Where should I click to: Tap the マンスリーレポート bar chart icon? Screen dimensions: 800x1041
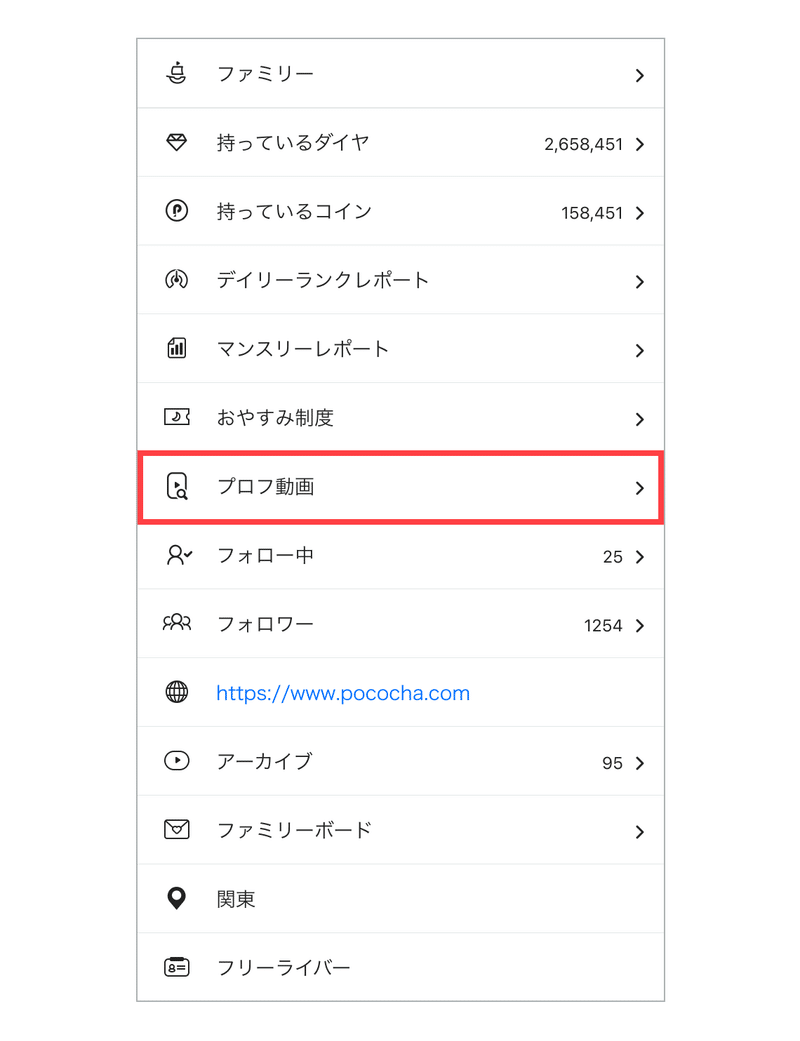click(x=177, y=348)
